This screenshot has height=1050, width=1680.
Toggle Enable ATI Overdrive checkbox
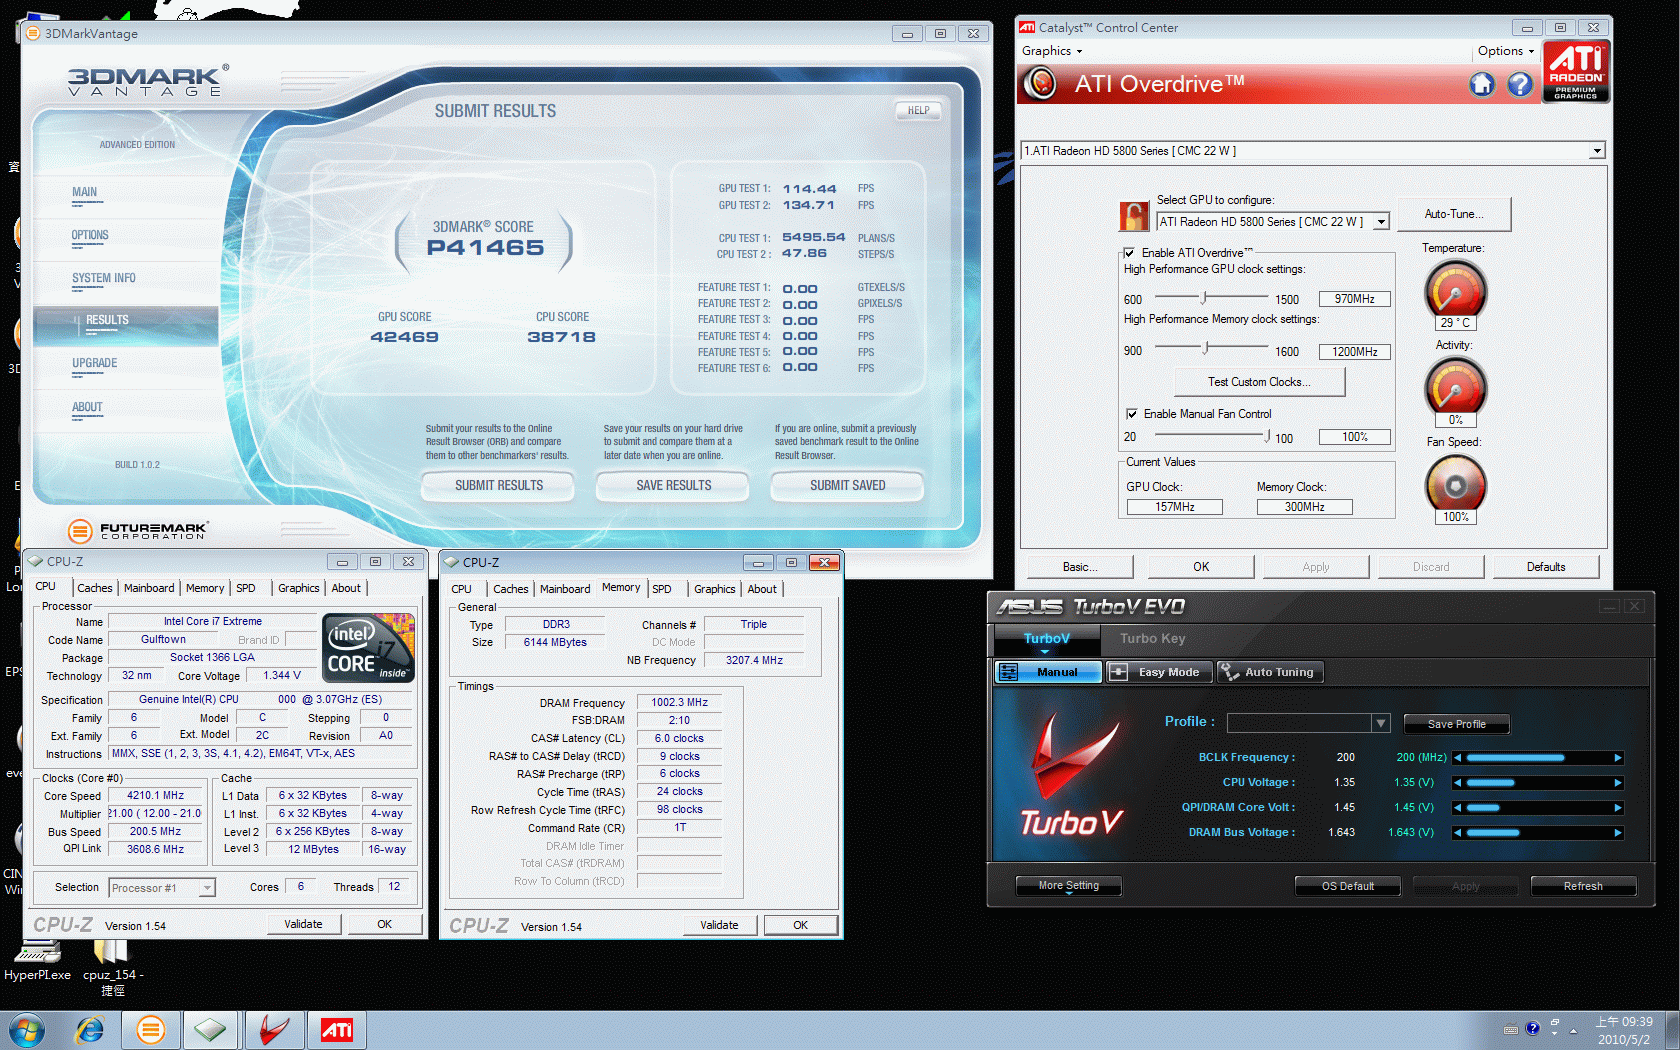[x=1129, y=253]
